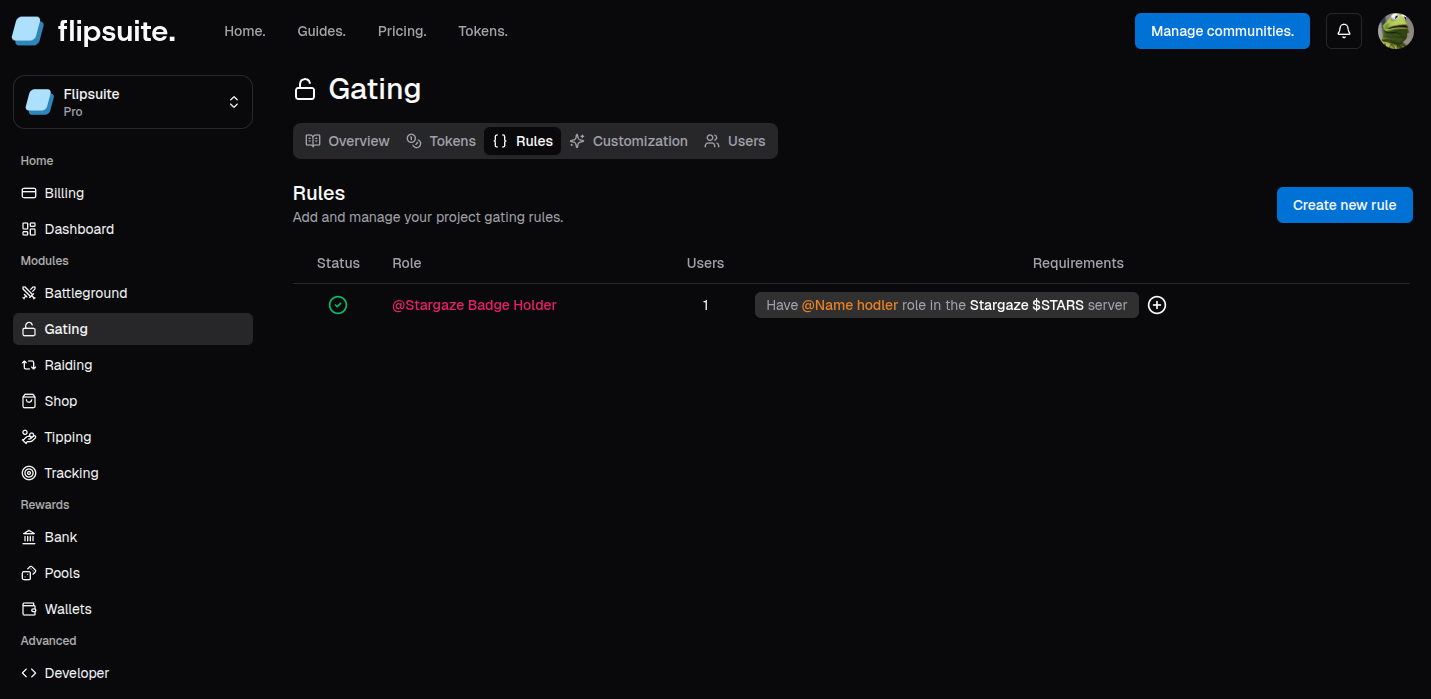The width and height of the screenshot is (1431, 699).
Task: Select the Rules tab
Action: [x=523, y=141]
